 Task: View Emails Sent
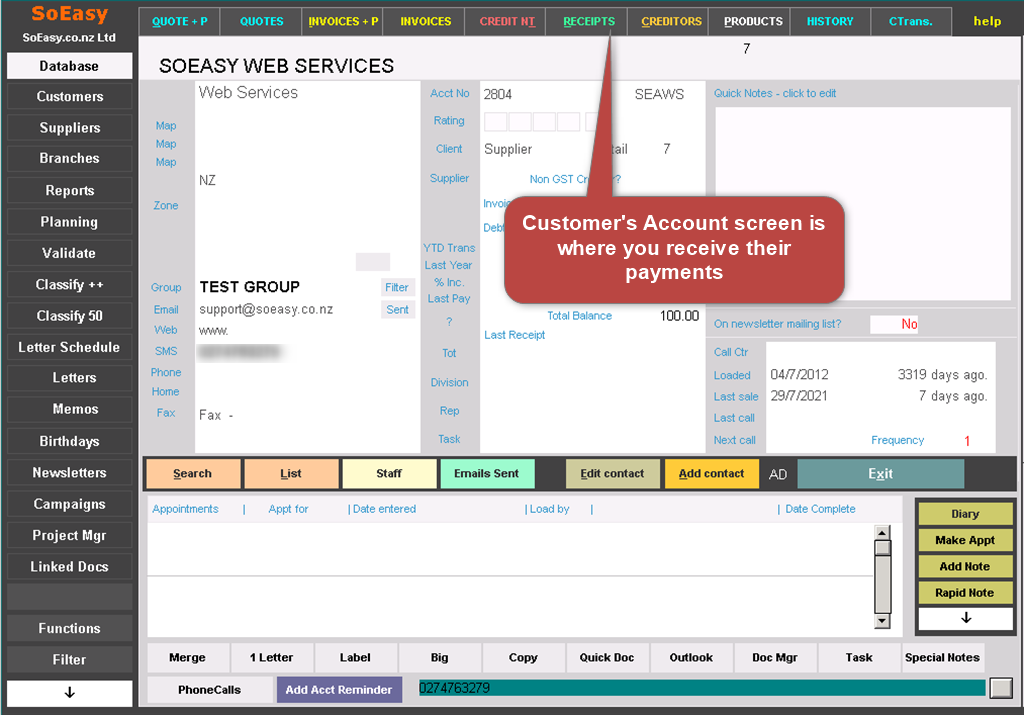coord(487,474)
